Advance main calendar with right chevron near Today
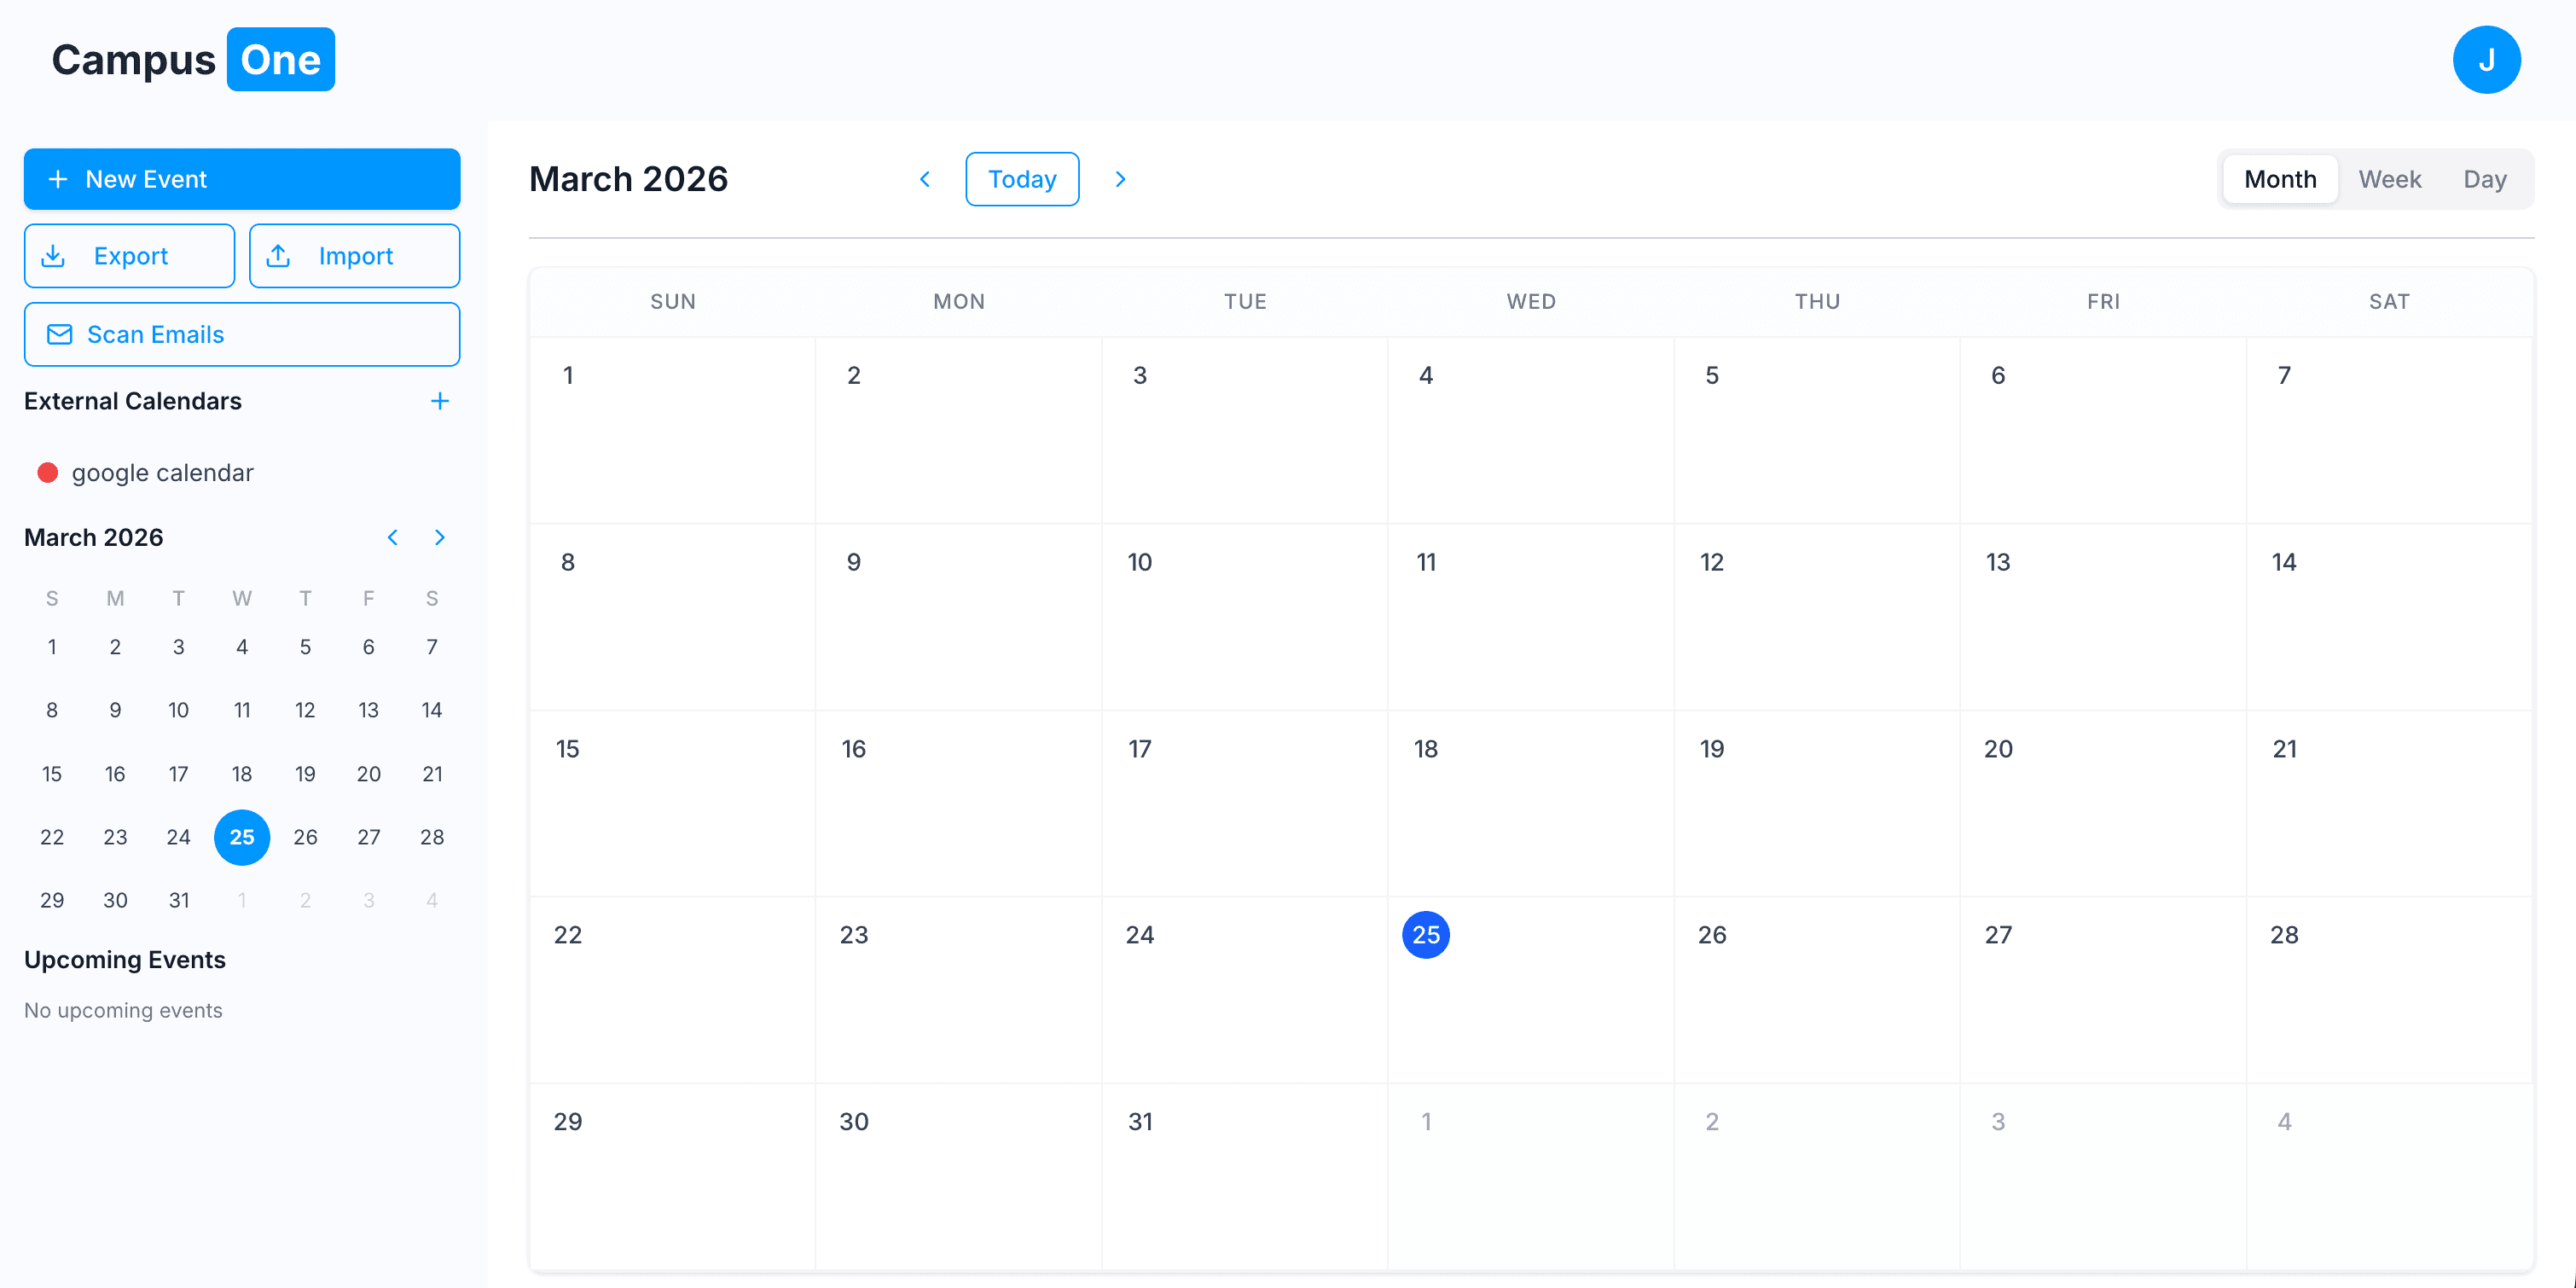This screenshot has width=2576, height=1288. click(x=1120, y=179)
